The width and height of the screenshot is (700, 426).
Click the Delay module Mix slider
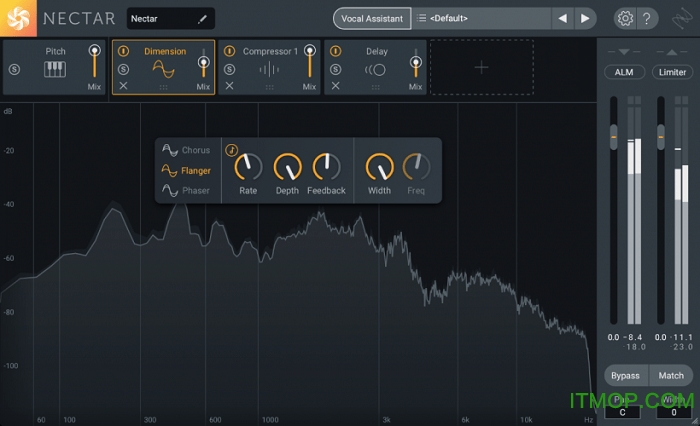(x=415, y=63)
